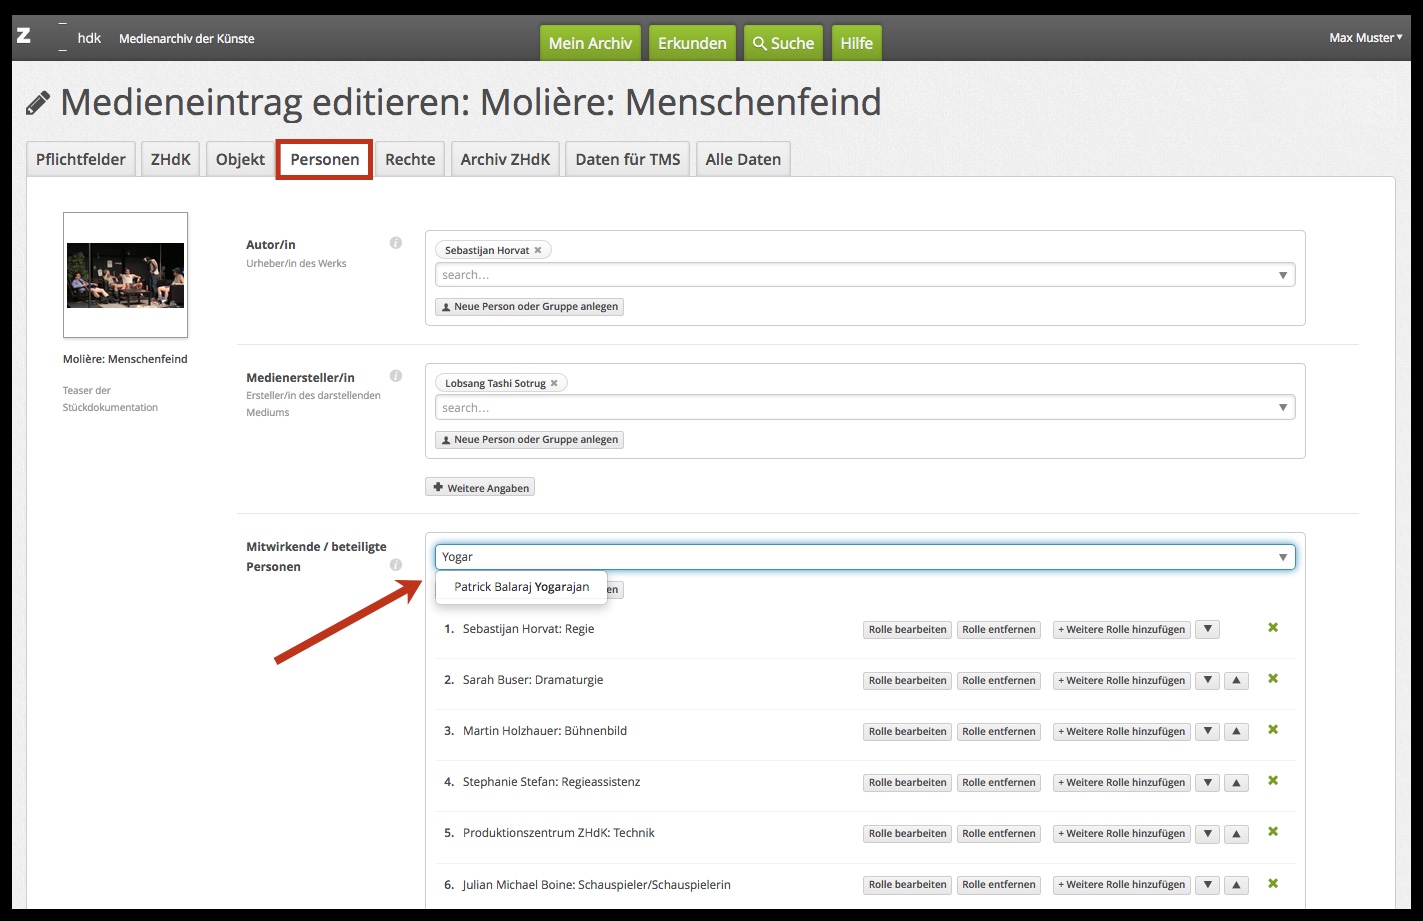Screen dimensions: 1423x921
Task: Open the Max Muster user menu
Action: tap(1365, 38)
